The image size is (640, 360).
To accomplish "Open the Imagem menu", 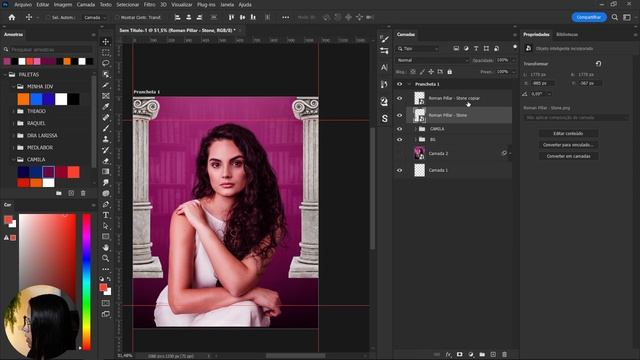I will (x=63, y=4).
